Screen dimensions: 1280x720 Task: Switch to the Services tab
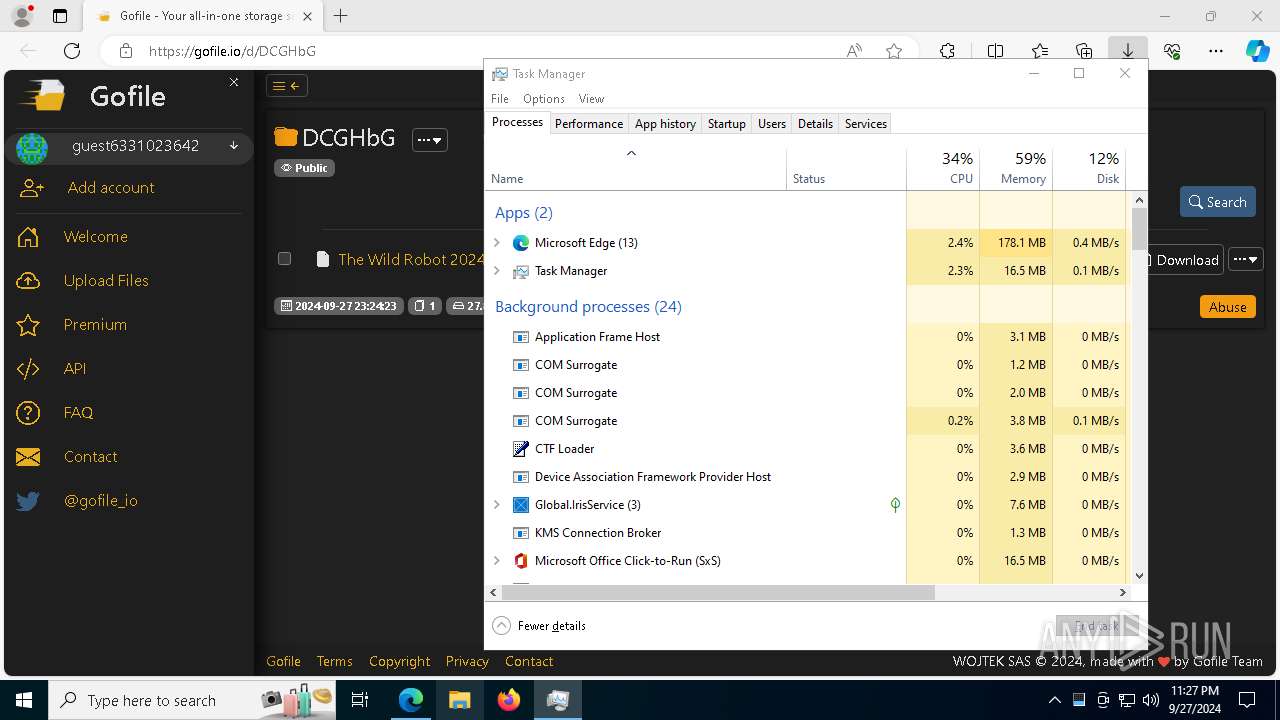866,124
